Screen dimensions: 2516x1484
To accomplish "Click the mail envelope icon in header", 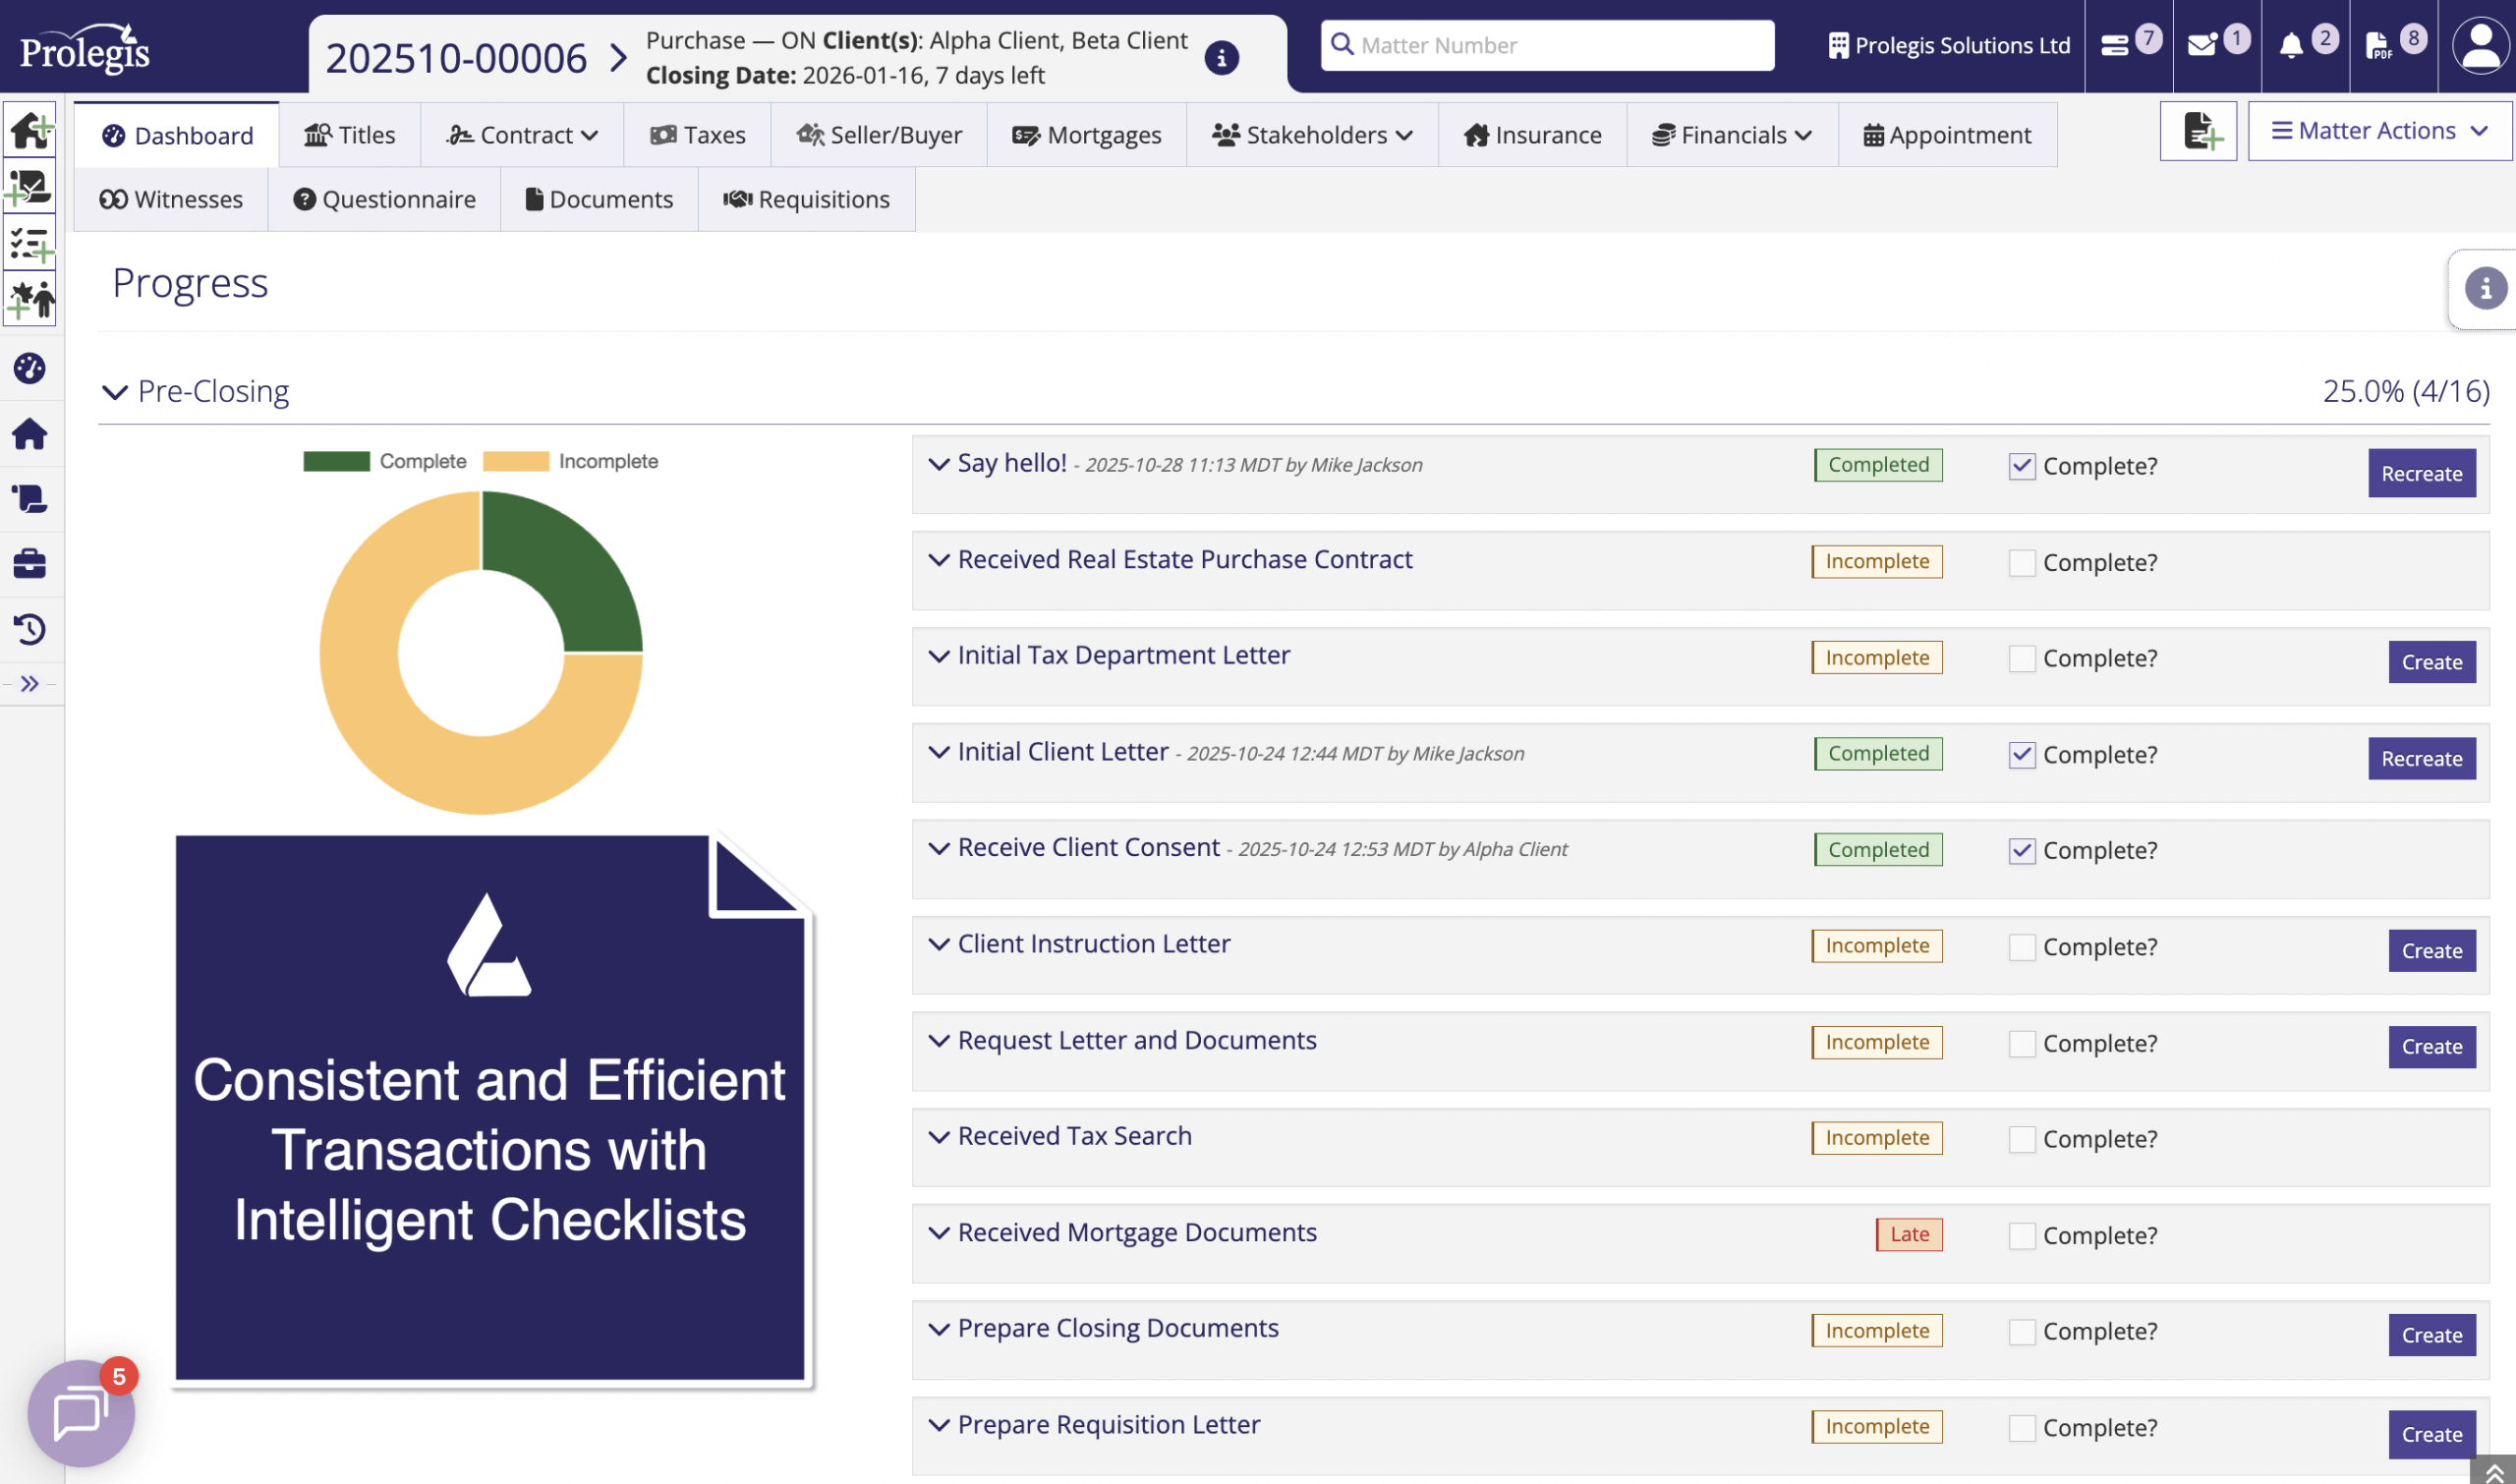I will click(2202, 45).
